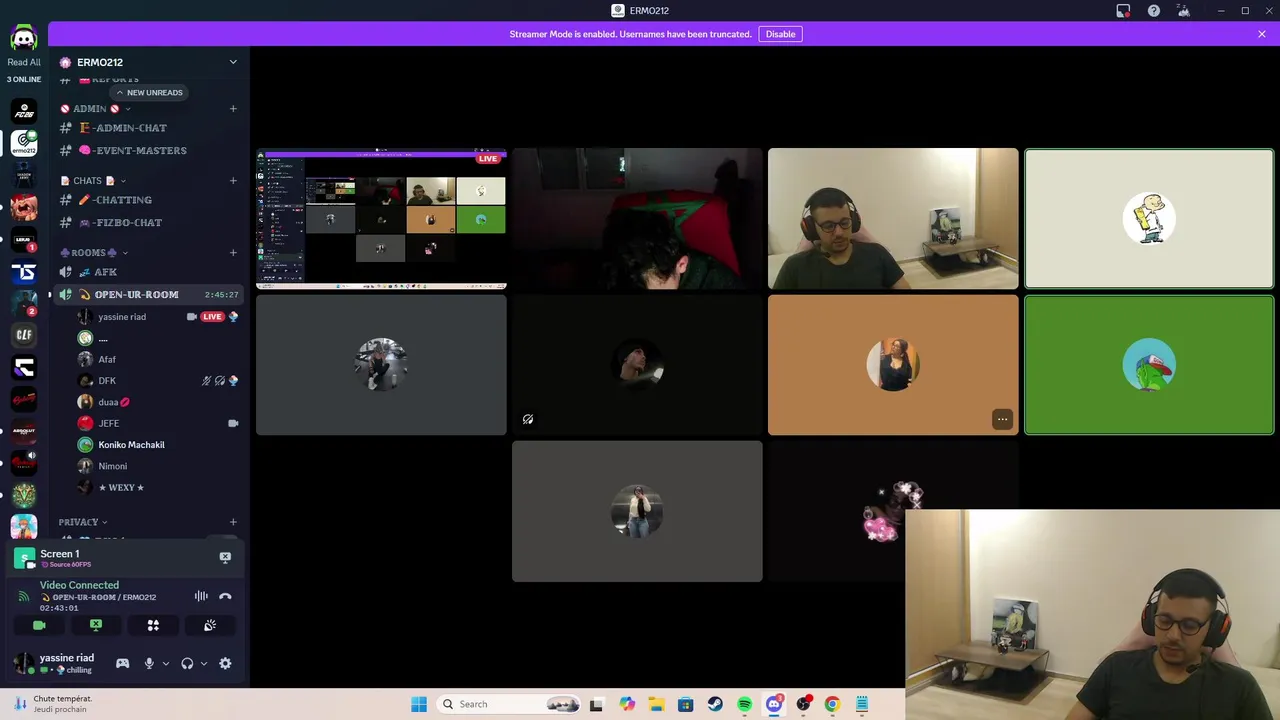This screenshot has width=1280, height=720.
Task: Open the admin-chat channel
Action: click(148, 128)
